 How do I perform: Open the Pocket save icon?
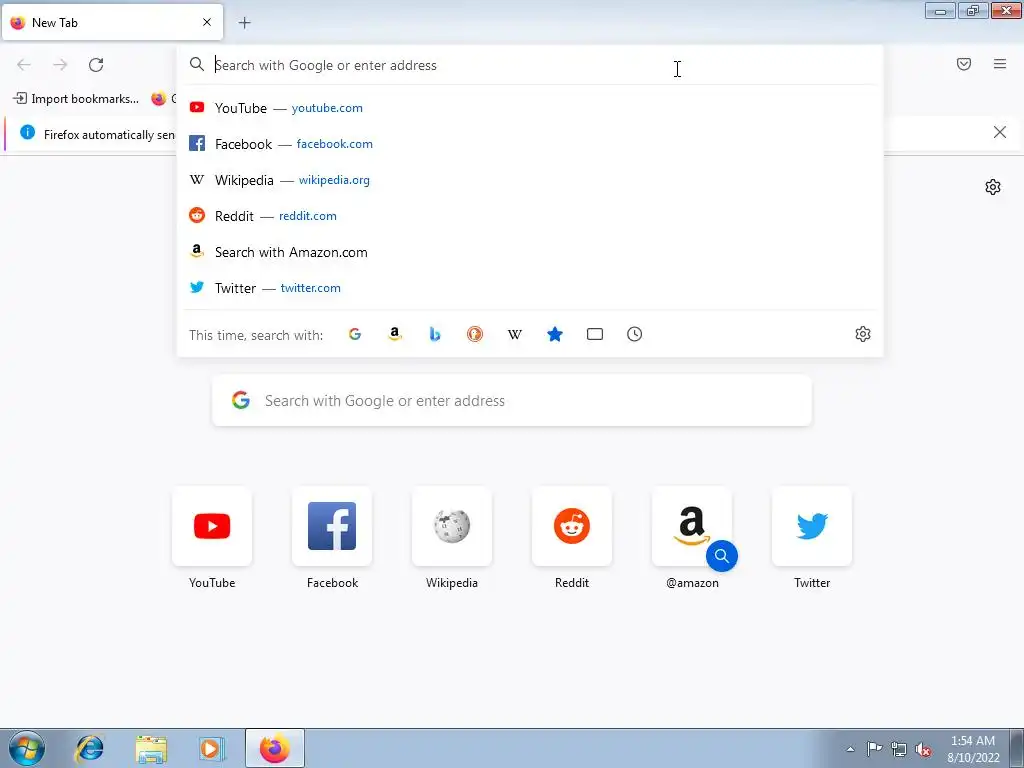pyautogui.click(x=964, y=64)
